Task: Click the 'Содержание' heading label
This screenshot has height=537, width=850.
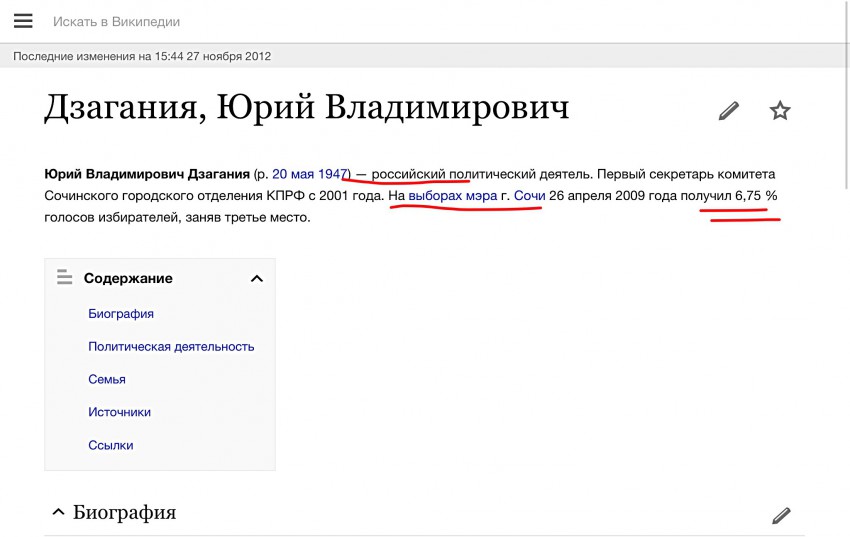Action: point(128,278)
